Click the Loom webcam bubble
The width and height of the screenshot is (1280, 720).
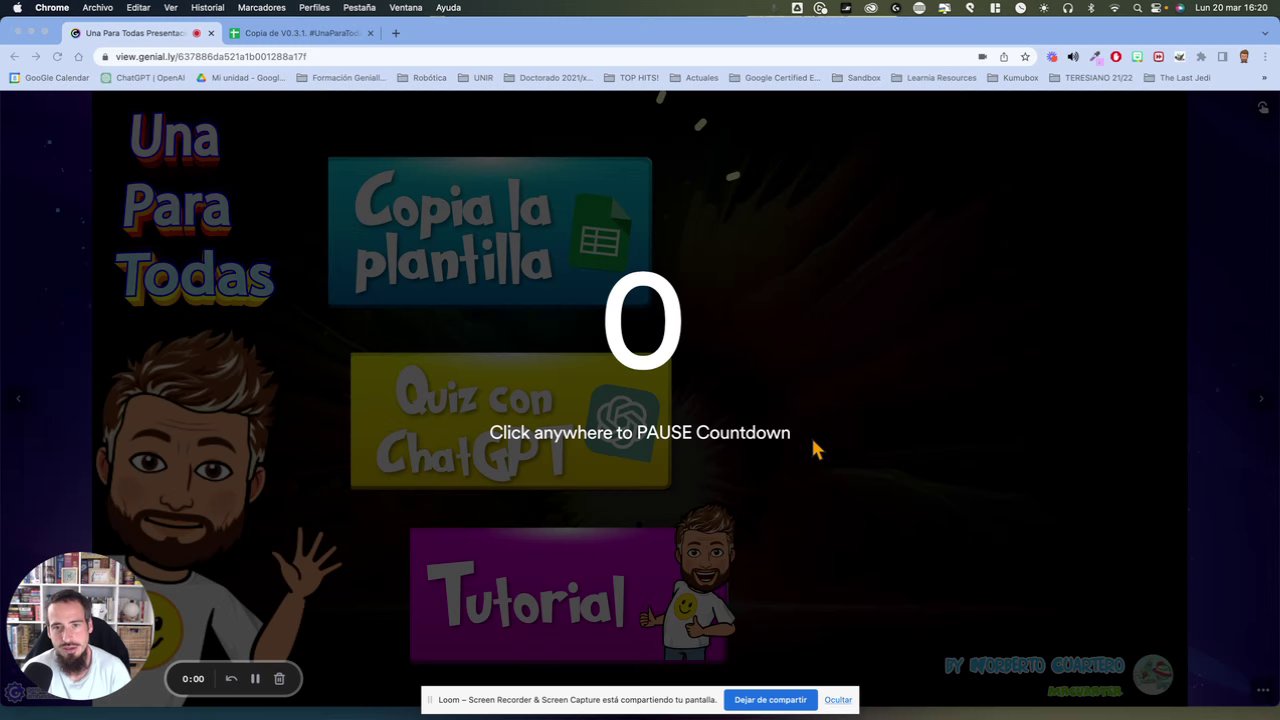(80, 625)
